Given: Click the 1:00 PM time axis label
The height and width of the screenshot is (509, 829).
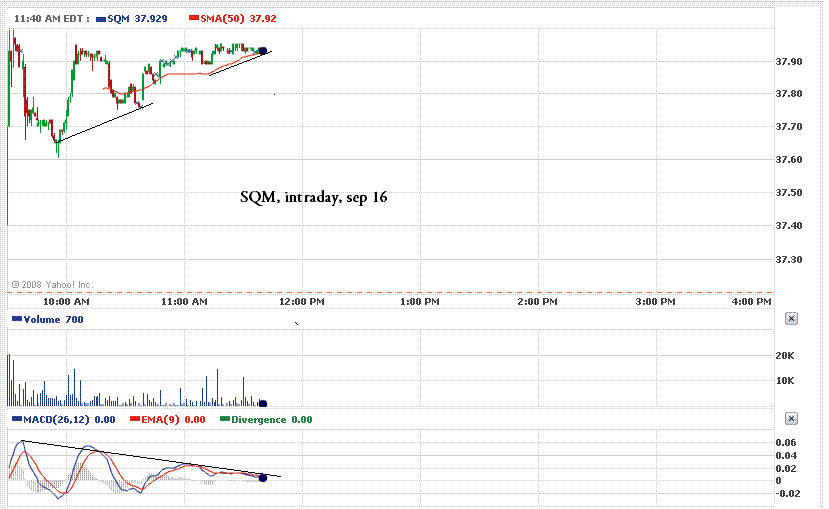Looking at the screenshot, I should tap(420, 302).
